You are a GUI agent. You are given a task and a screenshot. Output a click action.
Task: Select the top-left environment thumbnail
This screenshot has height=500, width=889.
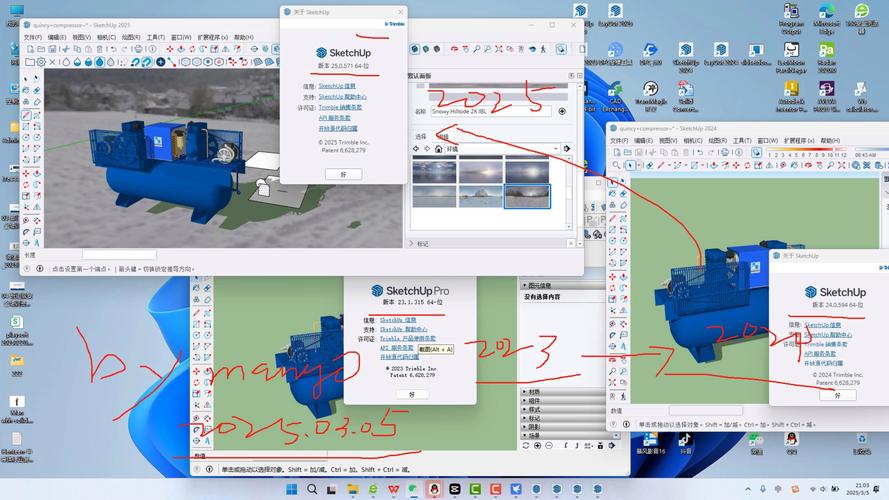434,171
